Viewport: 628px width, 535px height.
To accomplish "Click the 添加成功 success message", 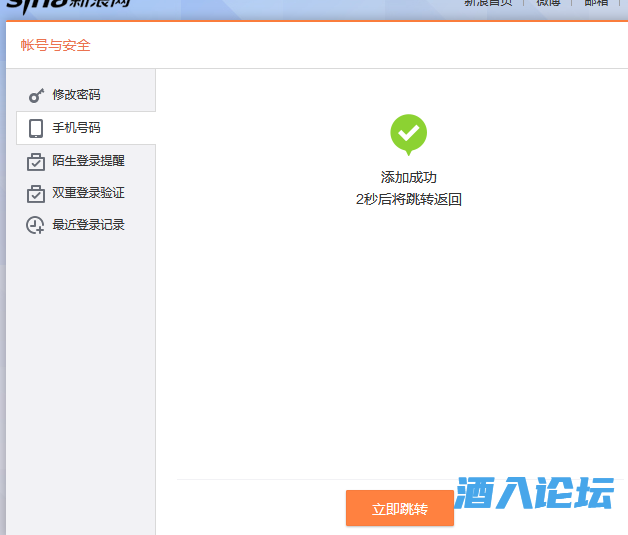I will (x=408, y=177).
